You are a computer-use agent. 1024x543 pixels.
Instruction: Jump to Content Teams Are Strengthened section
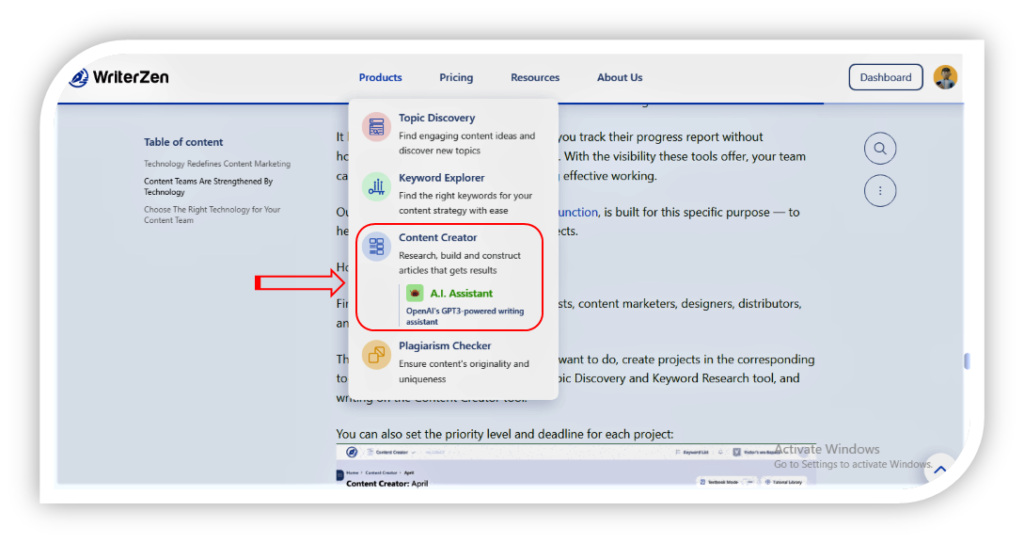(208, 186)
